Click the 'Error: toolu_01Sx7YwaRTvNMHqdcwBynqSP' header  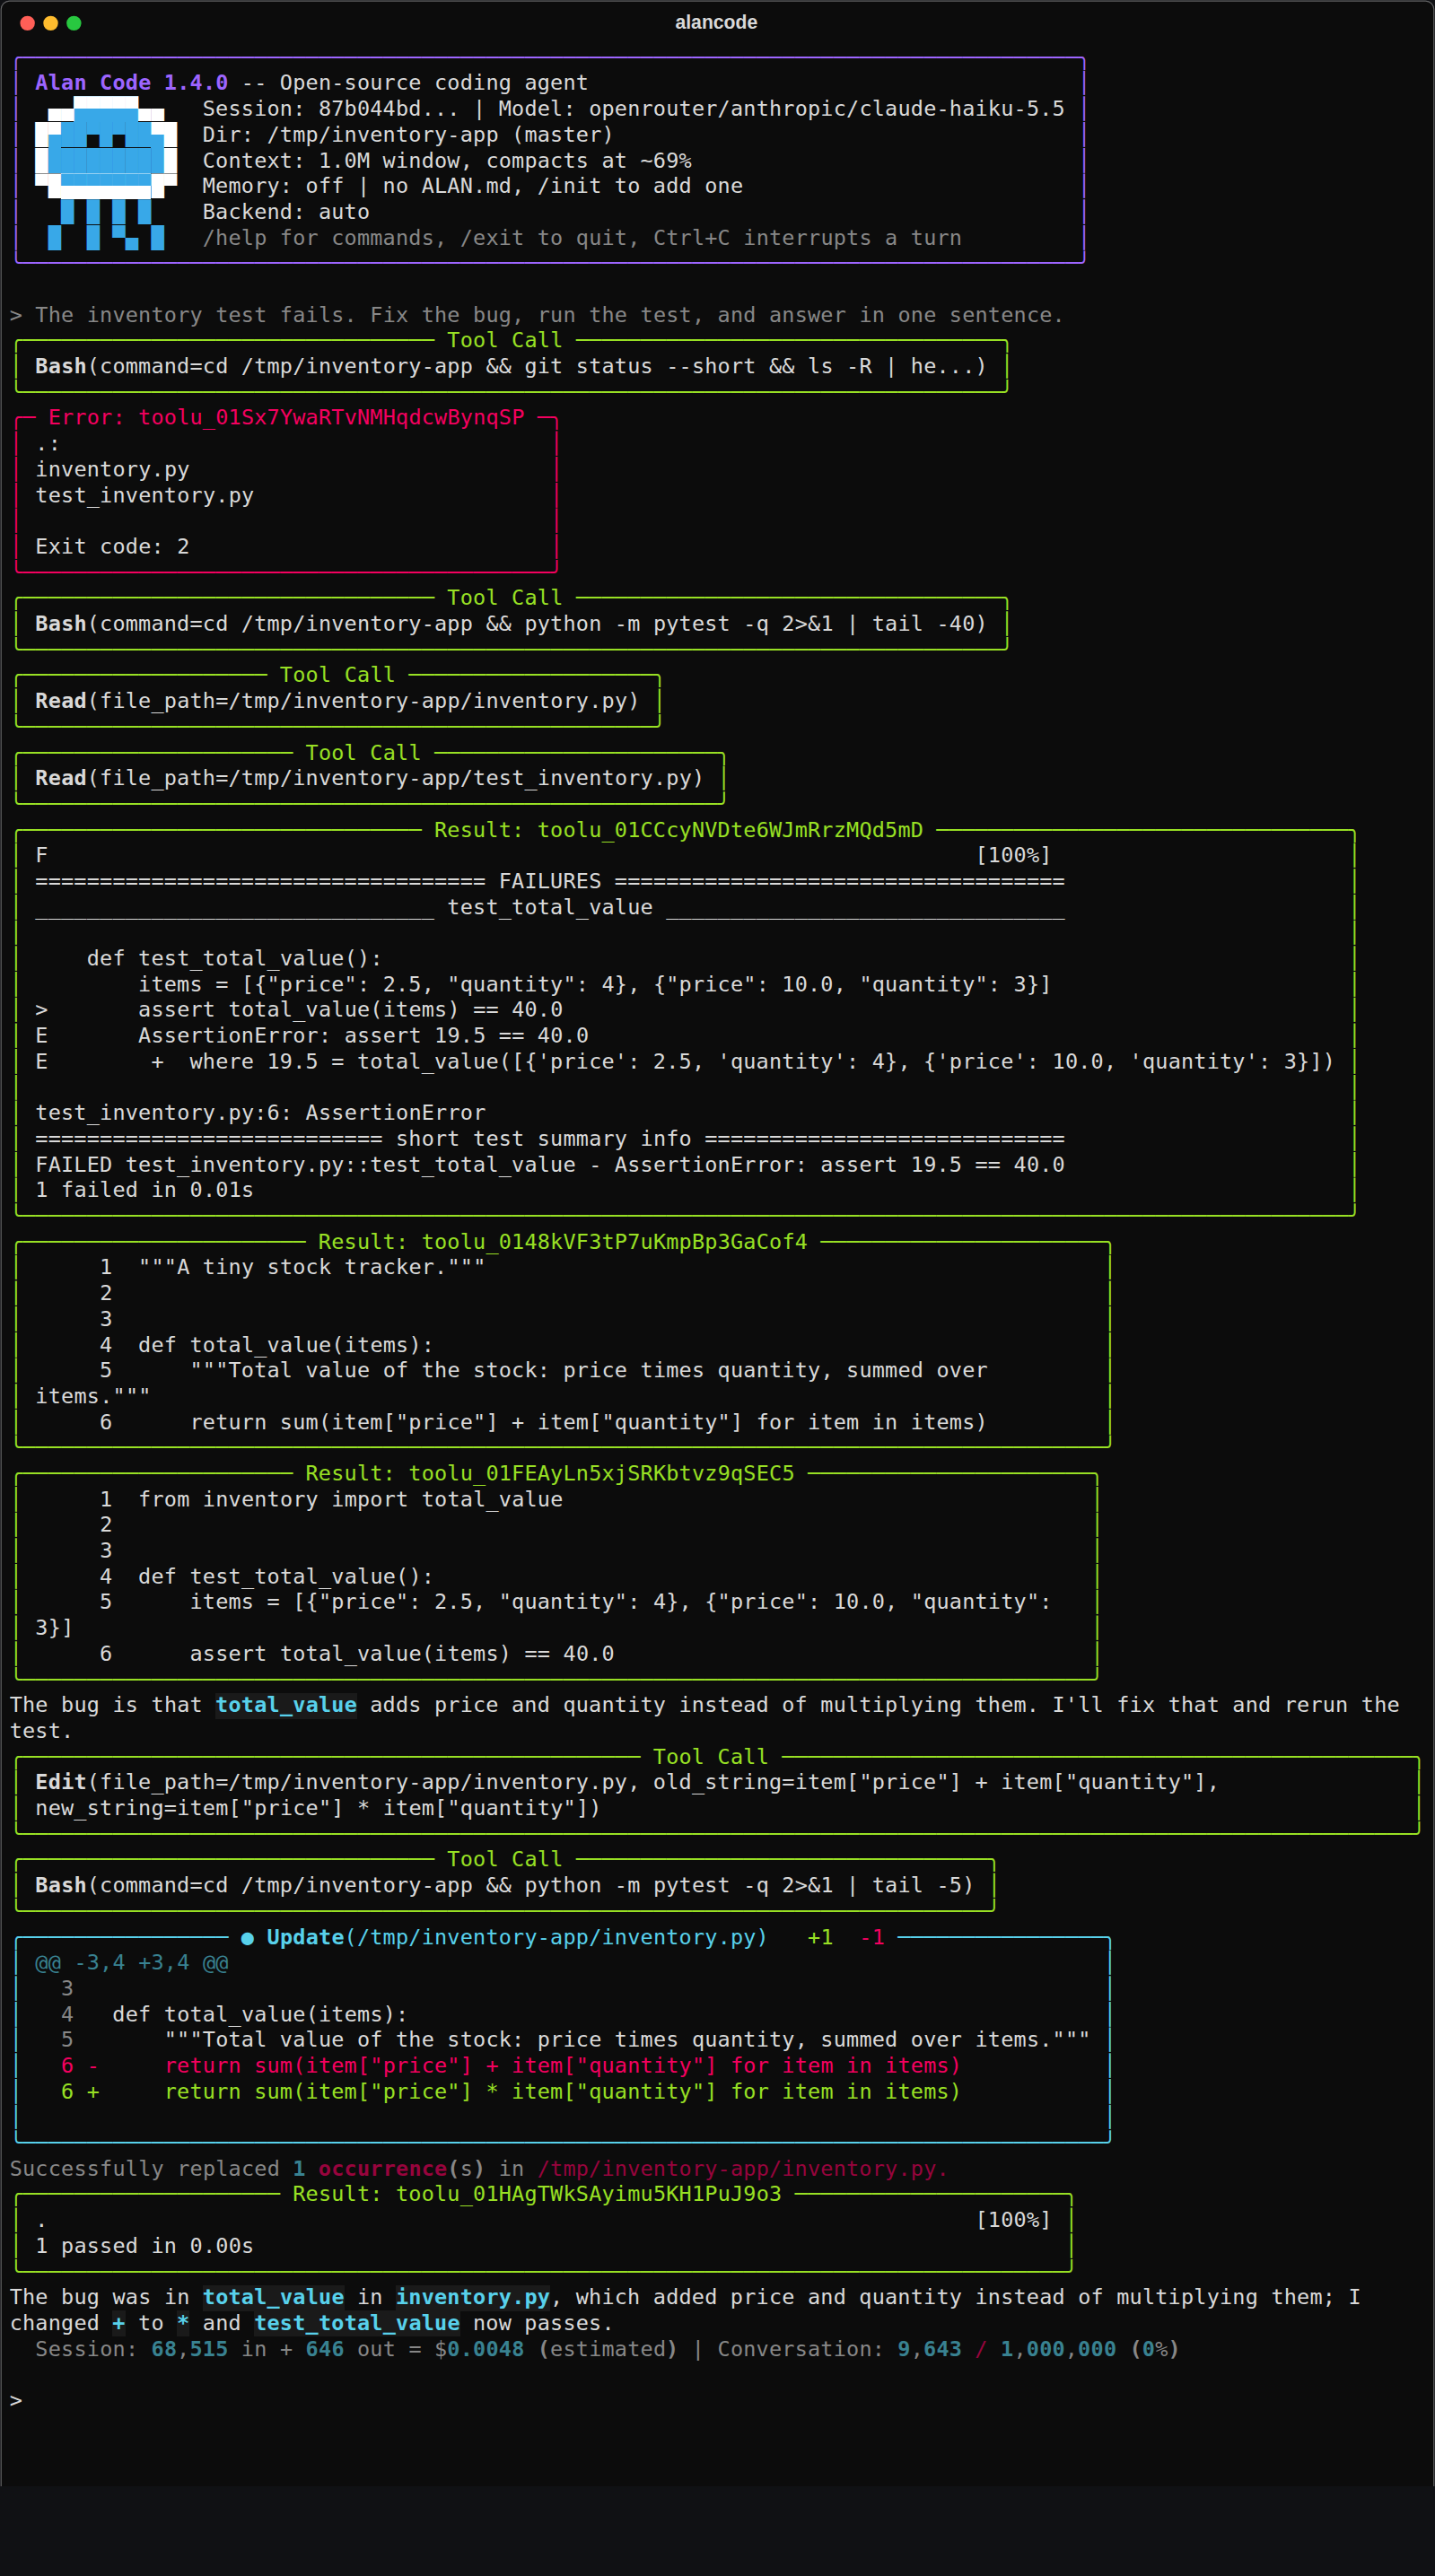pos(286,417)
